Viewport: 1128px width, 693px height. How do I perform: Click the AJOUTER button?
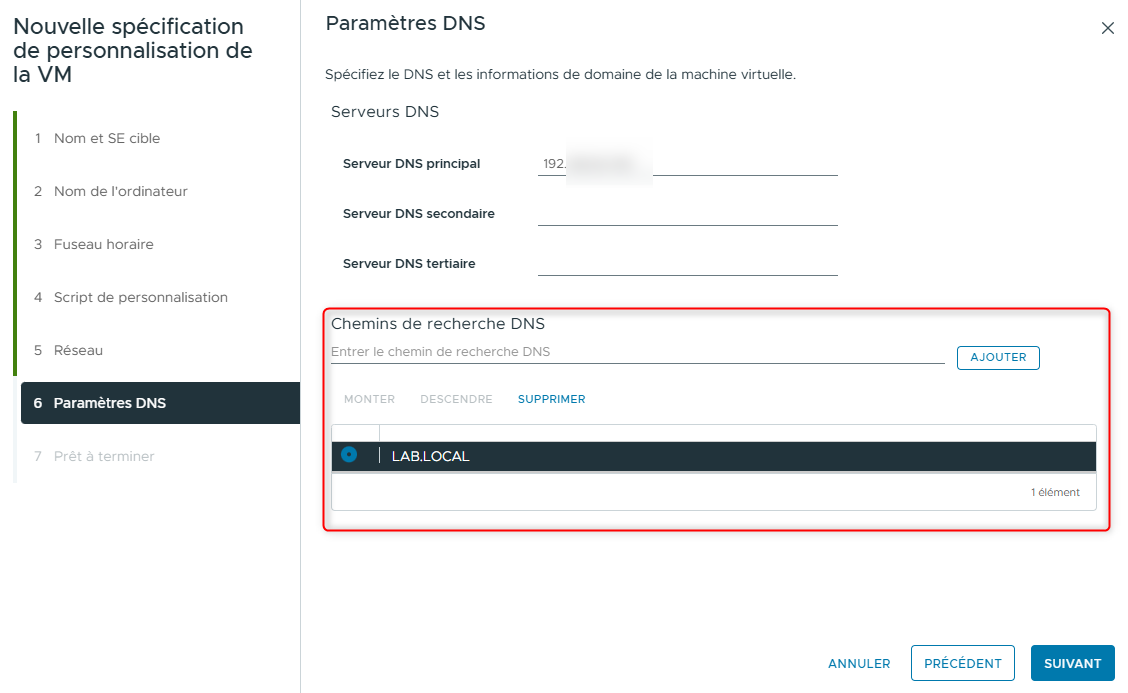point(998,357)
